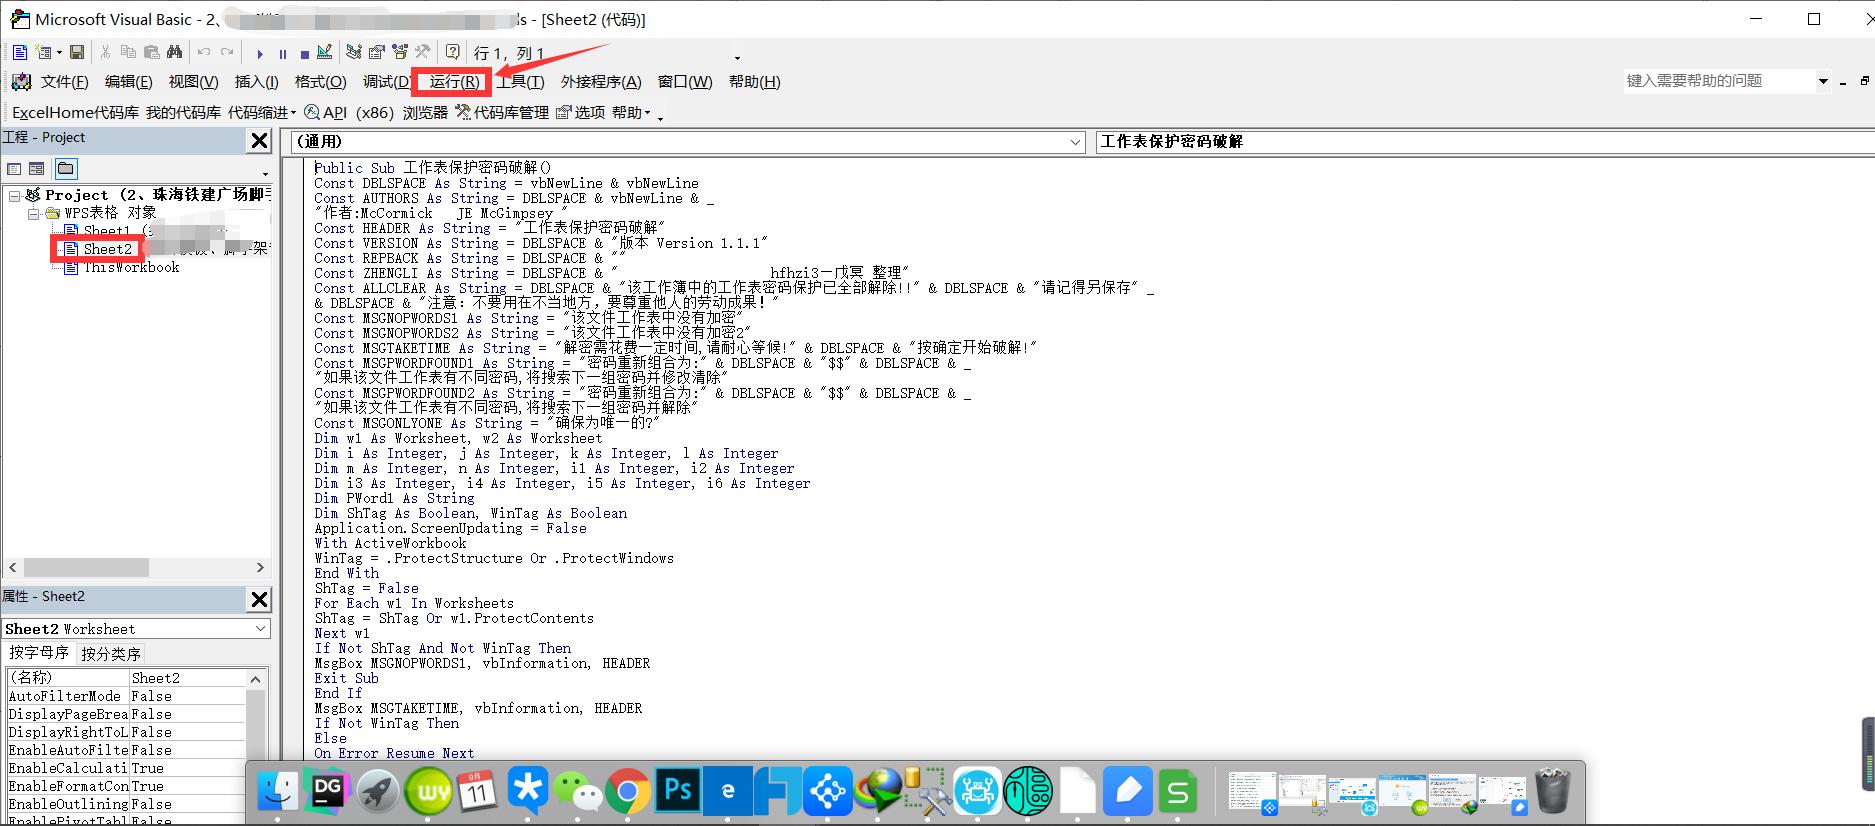Open the 代码缩进 dropdown menu

pyautogui.click(x=262, y=113)
